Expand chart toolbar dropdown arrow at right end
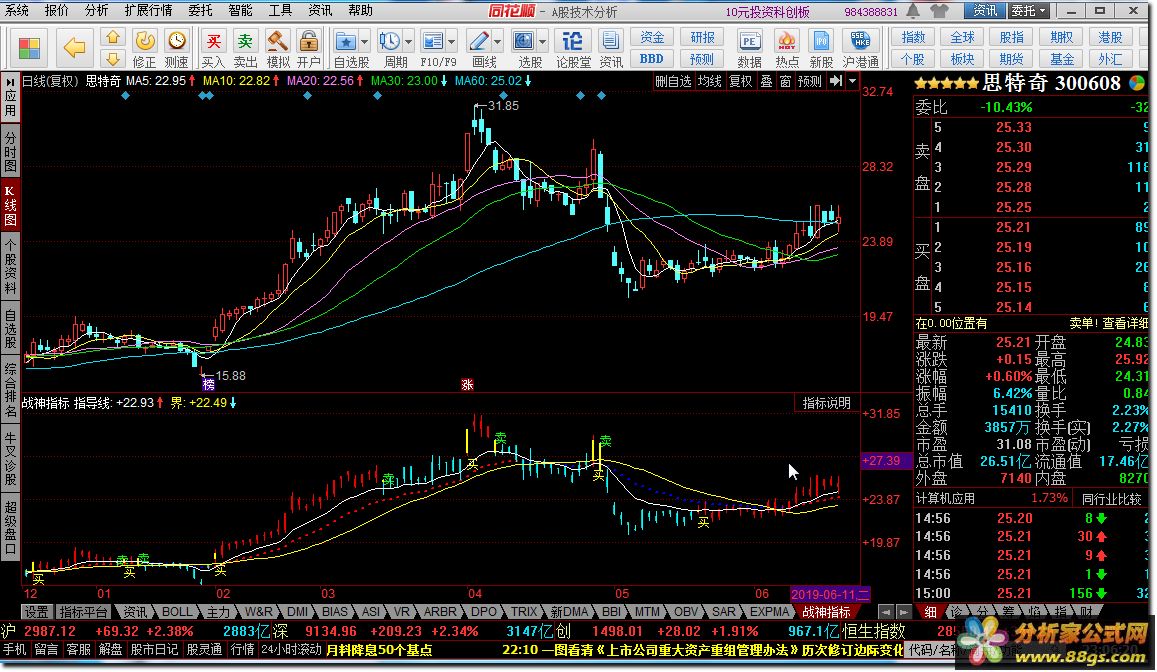 point(852,81)
